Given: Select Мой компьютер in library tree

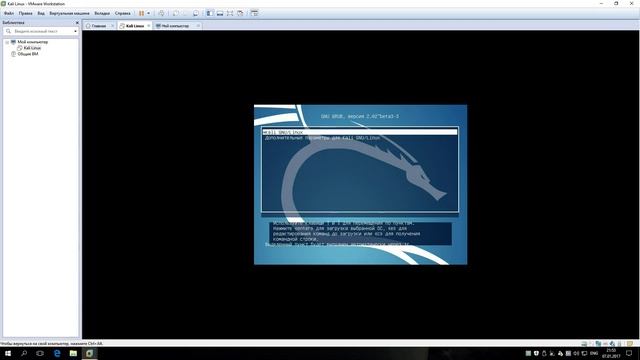Looking at the screenshot, I should (x=33, y=42).
